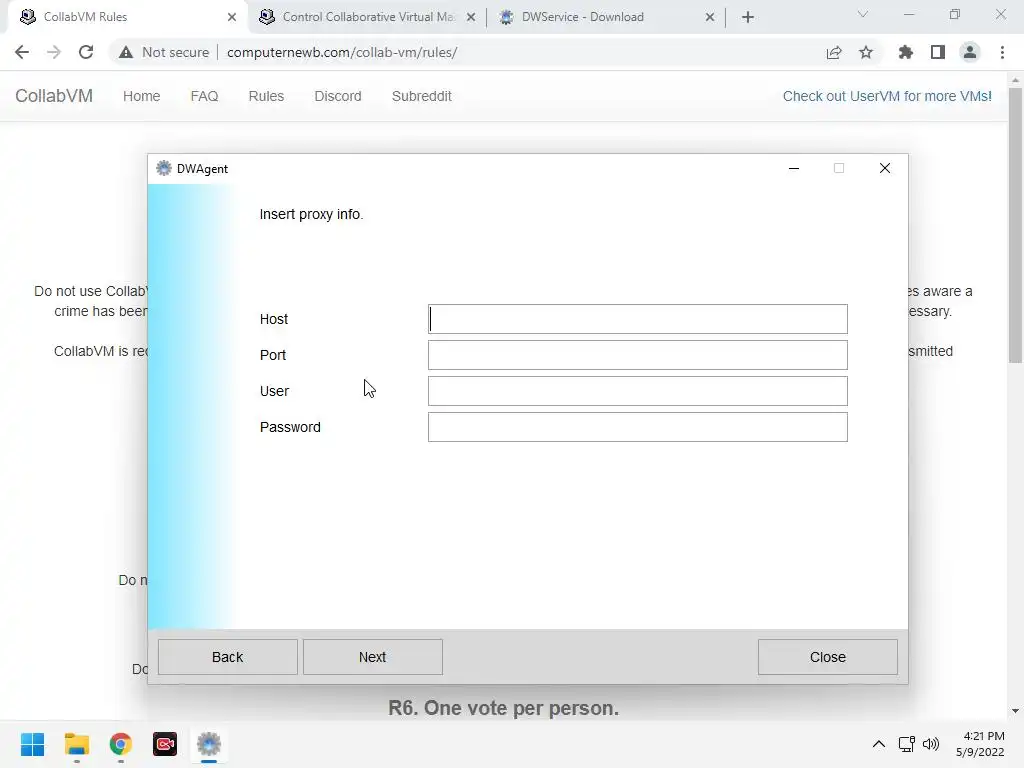Click the DWAgent taskbar icon
The width and height of the screenshot is (1024, 768).
point(209,744)
